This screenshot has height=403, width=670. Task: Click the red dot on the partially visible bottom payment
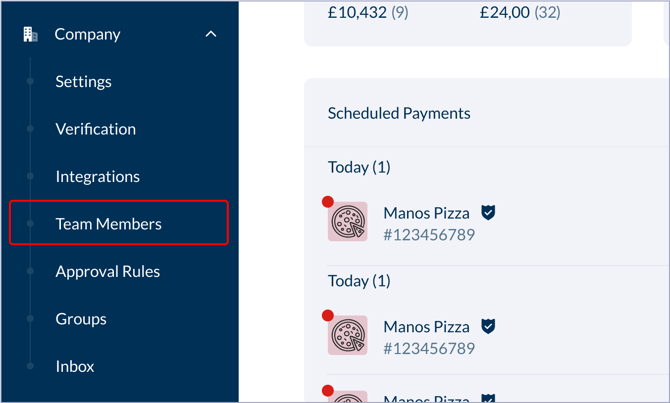click(x=328, y=391)
